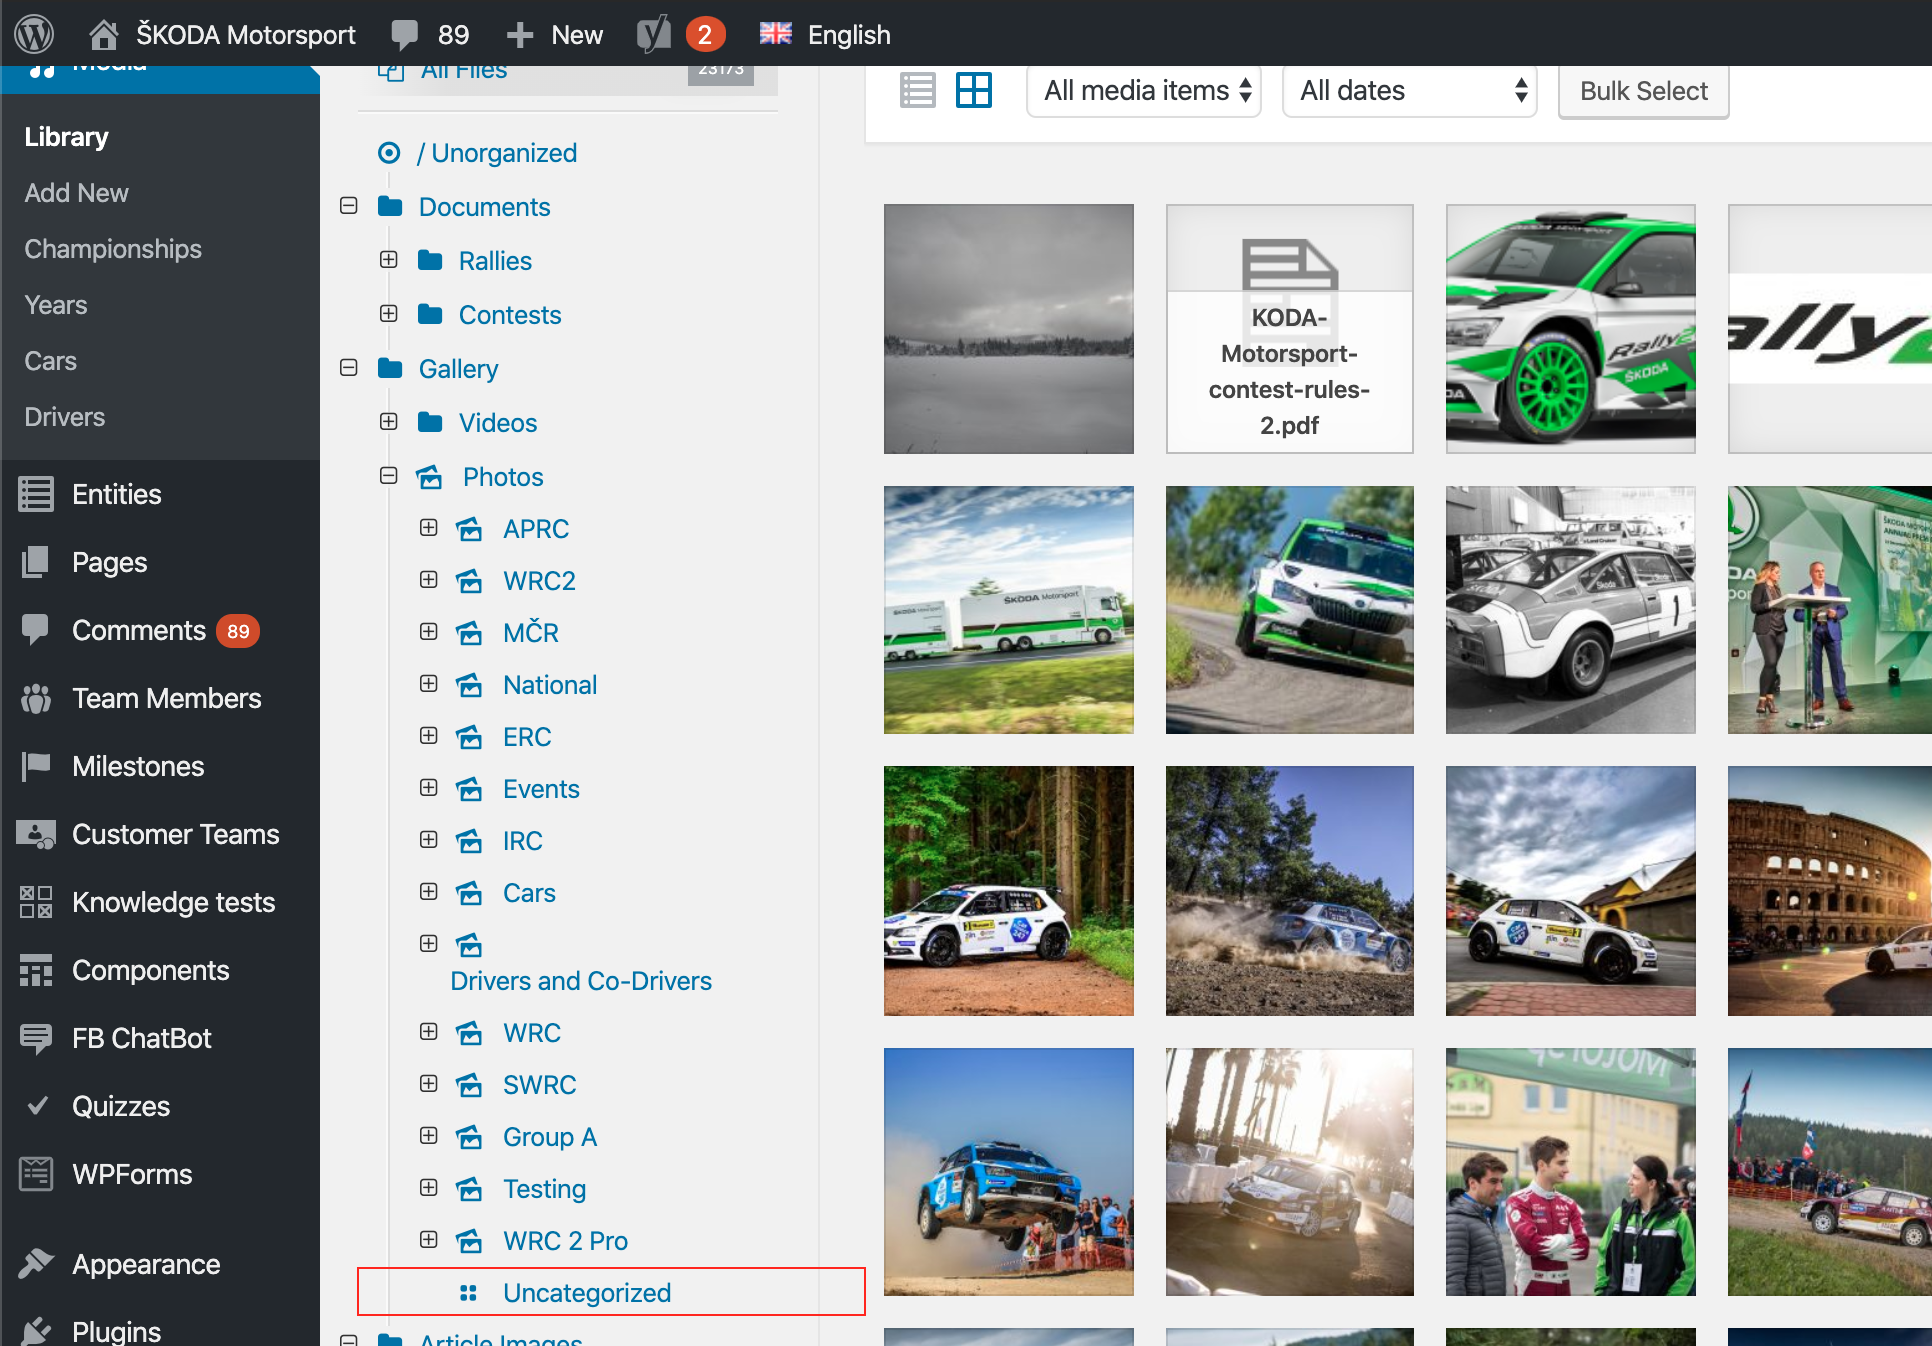
Task: Open Championships in Media submenu
Action: pos(113,249)
